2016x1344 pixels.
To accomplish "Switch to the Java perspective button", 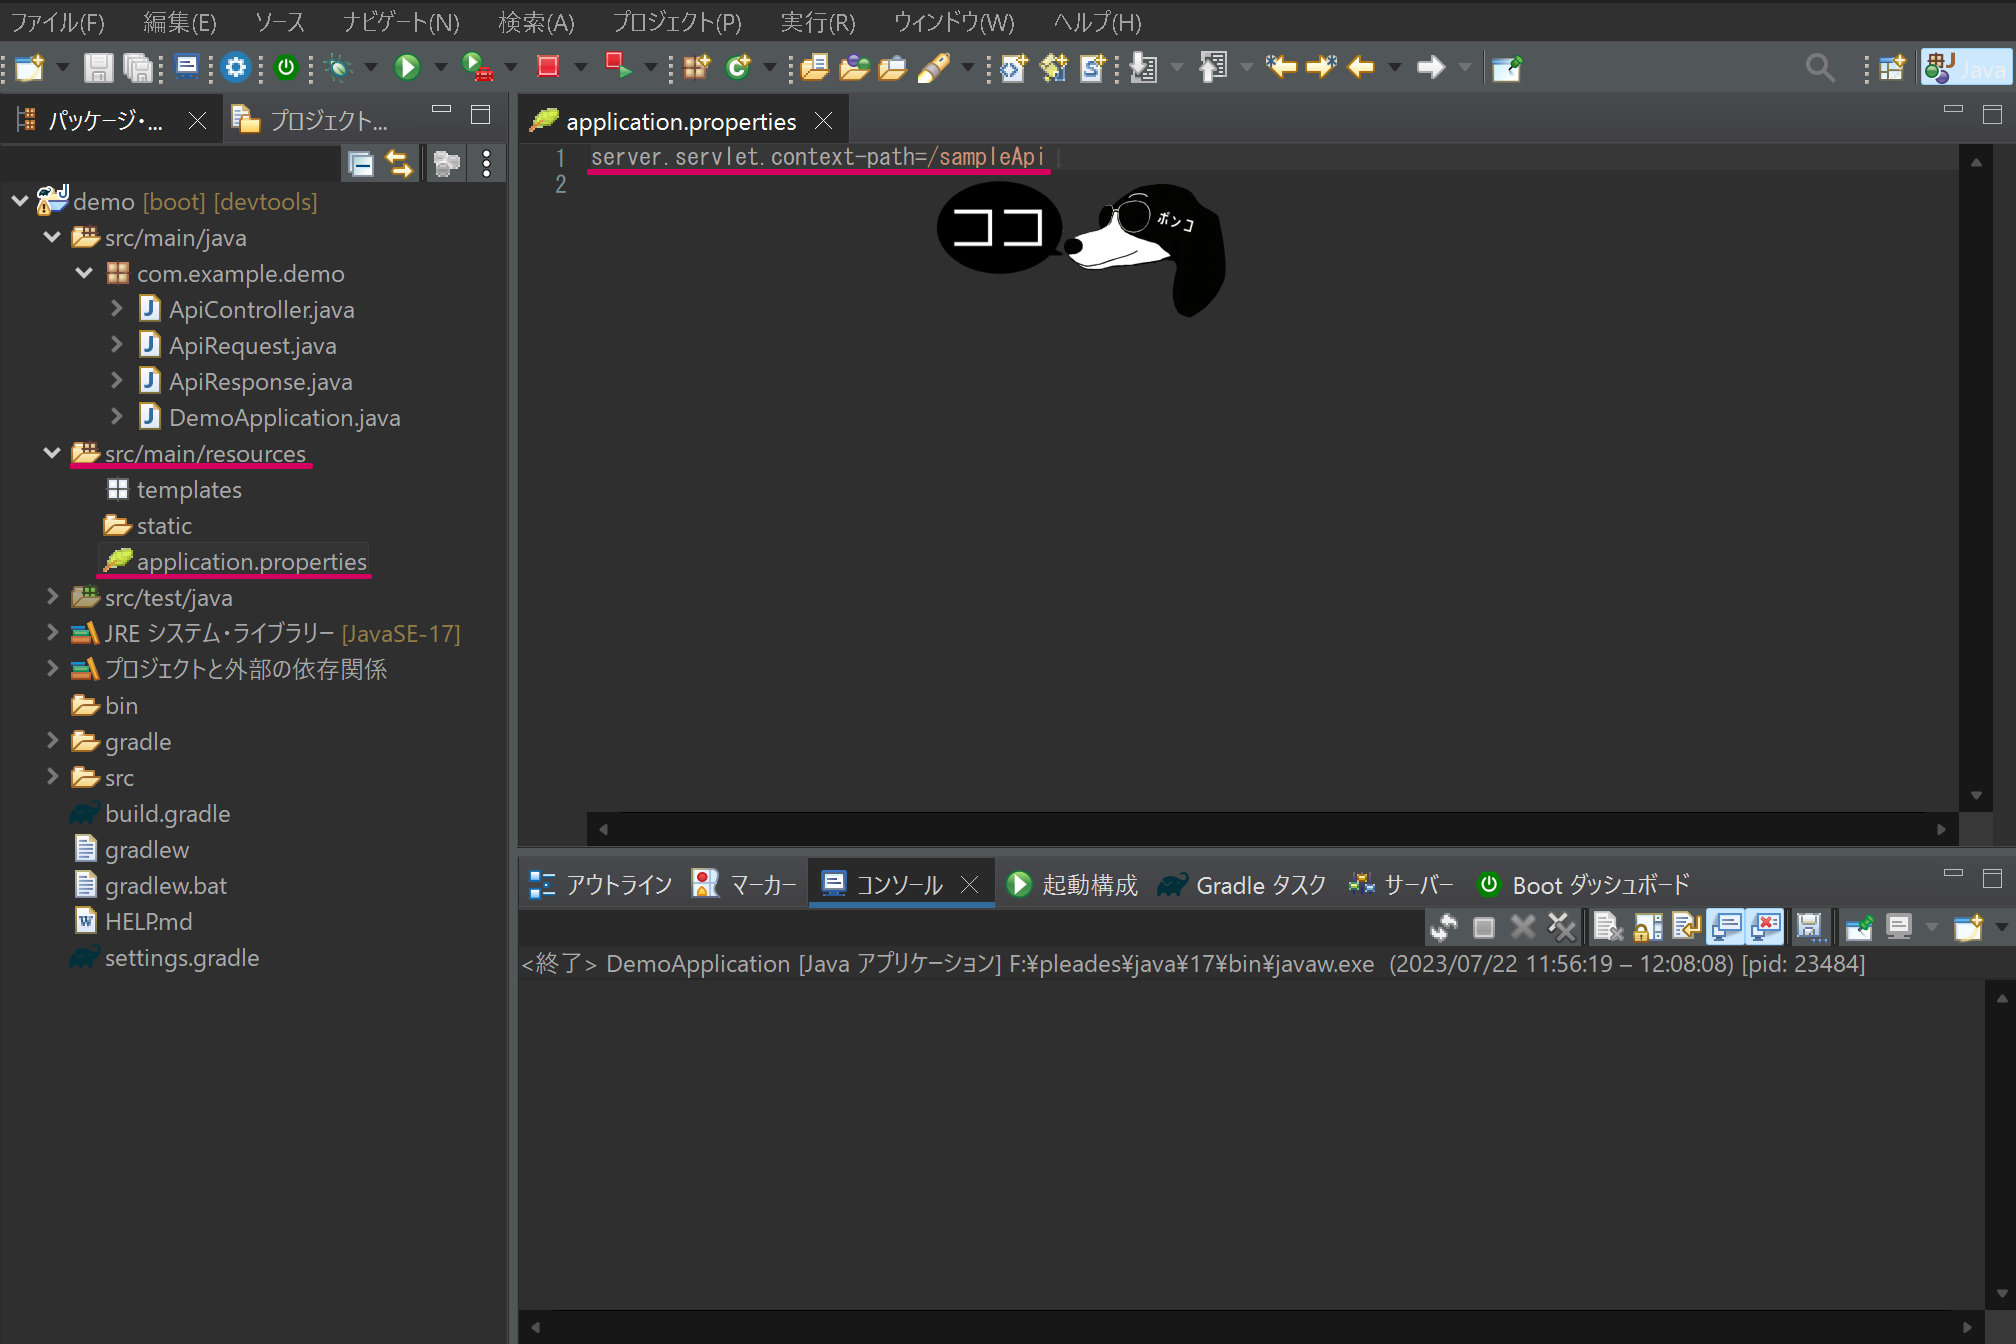I will pos(1966,67).
